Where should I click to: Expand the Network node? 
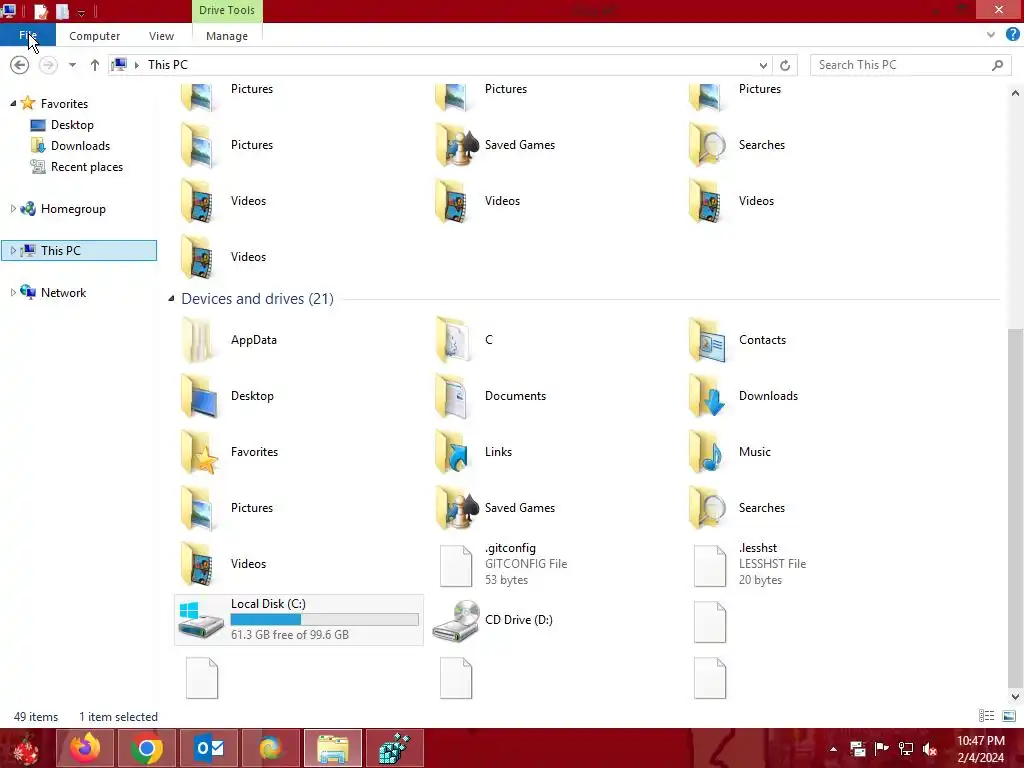coord(13,293)
